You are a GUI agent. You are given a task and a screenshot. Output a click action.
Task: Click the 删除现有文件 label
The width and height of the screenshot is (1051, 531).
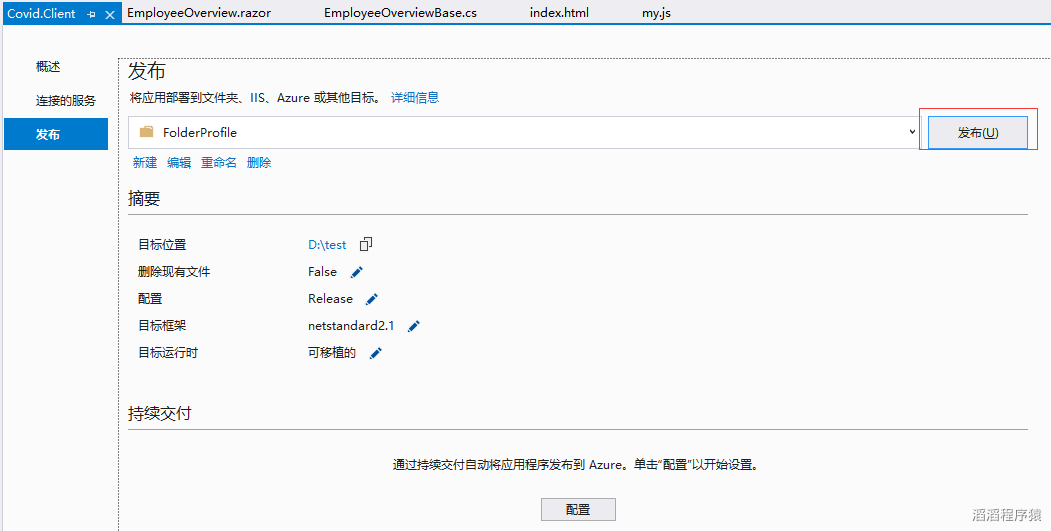(174, 272)
